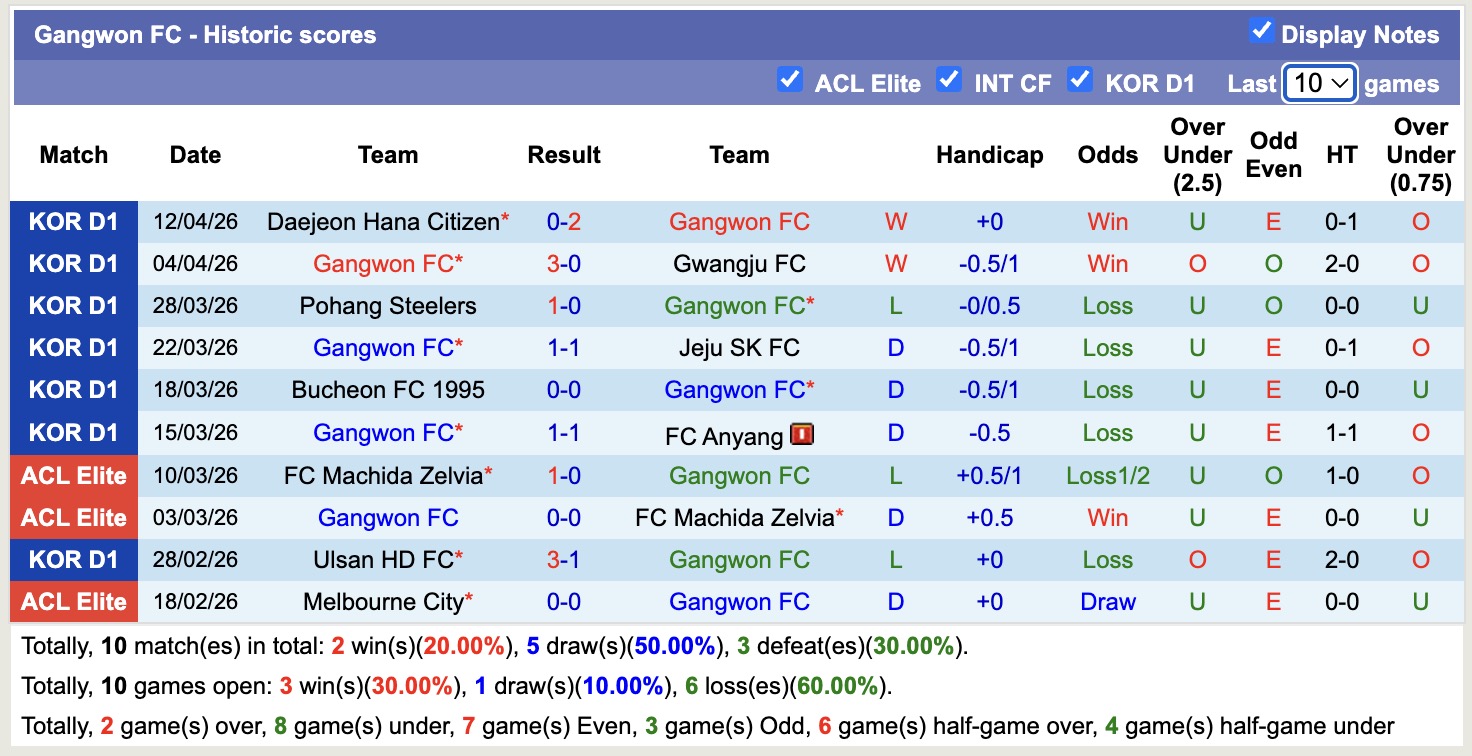This screenshot has height=756, width=1472.
Task: Click the Win odds link in the 04/04 row
Action: tap(1107, 264)
